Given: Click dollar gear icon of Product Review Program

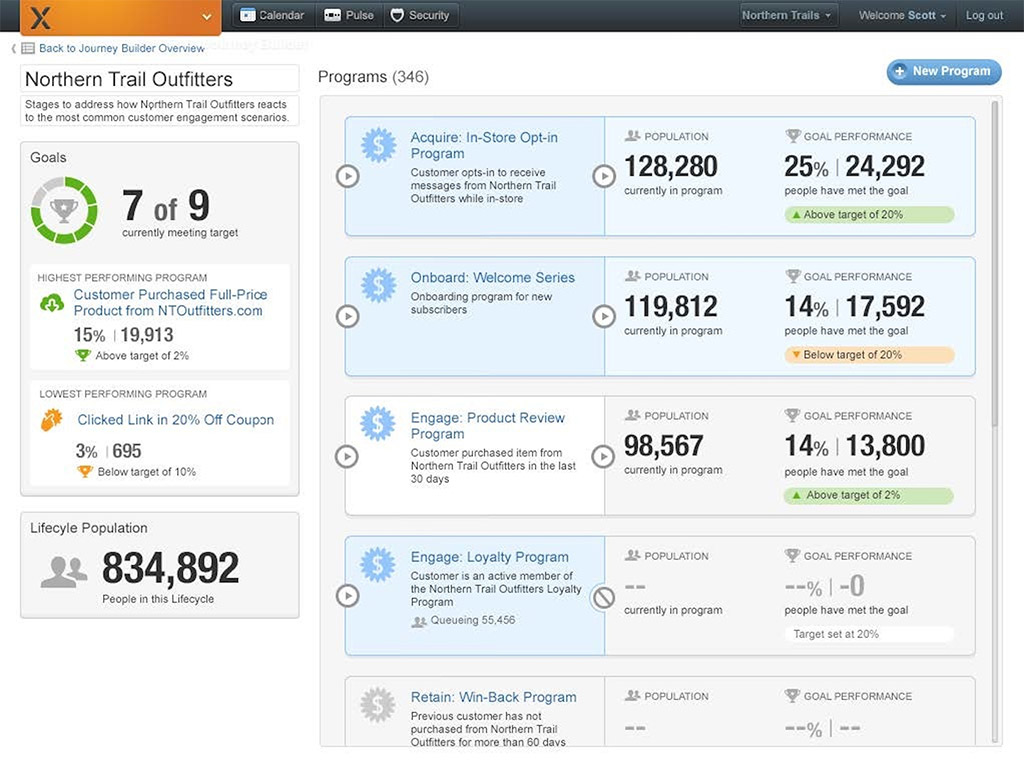Looking at the screenshot, I should (x=378, y=424).
